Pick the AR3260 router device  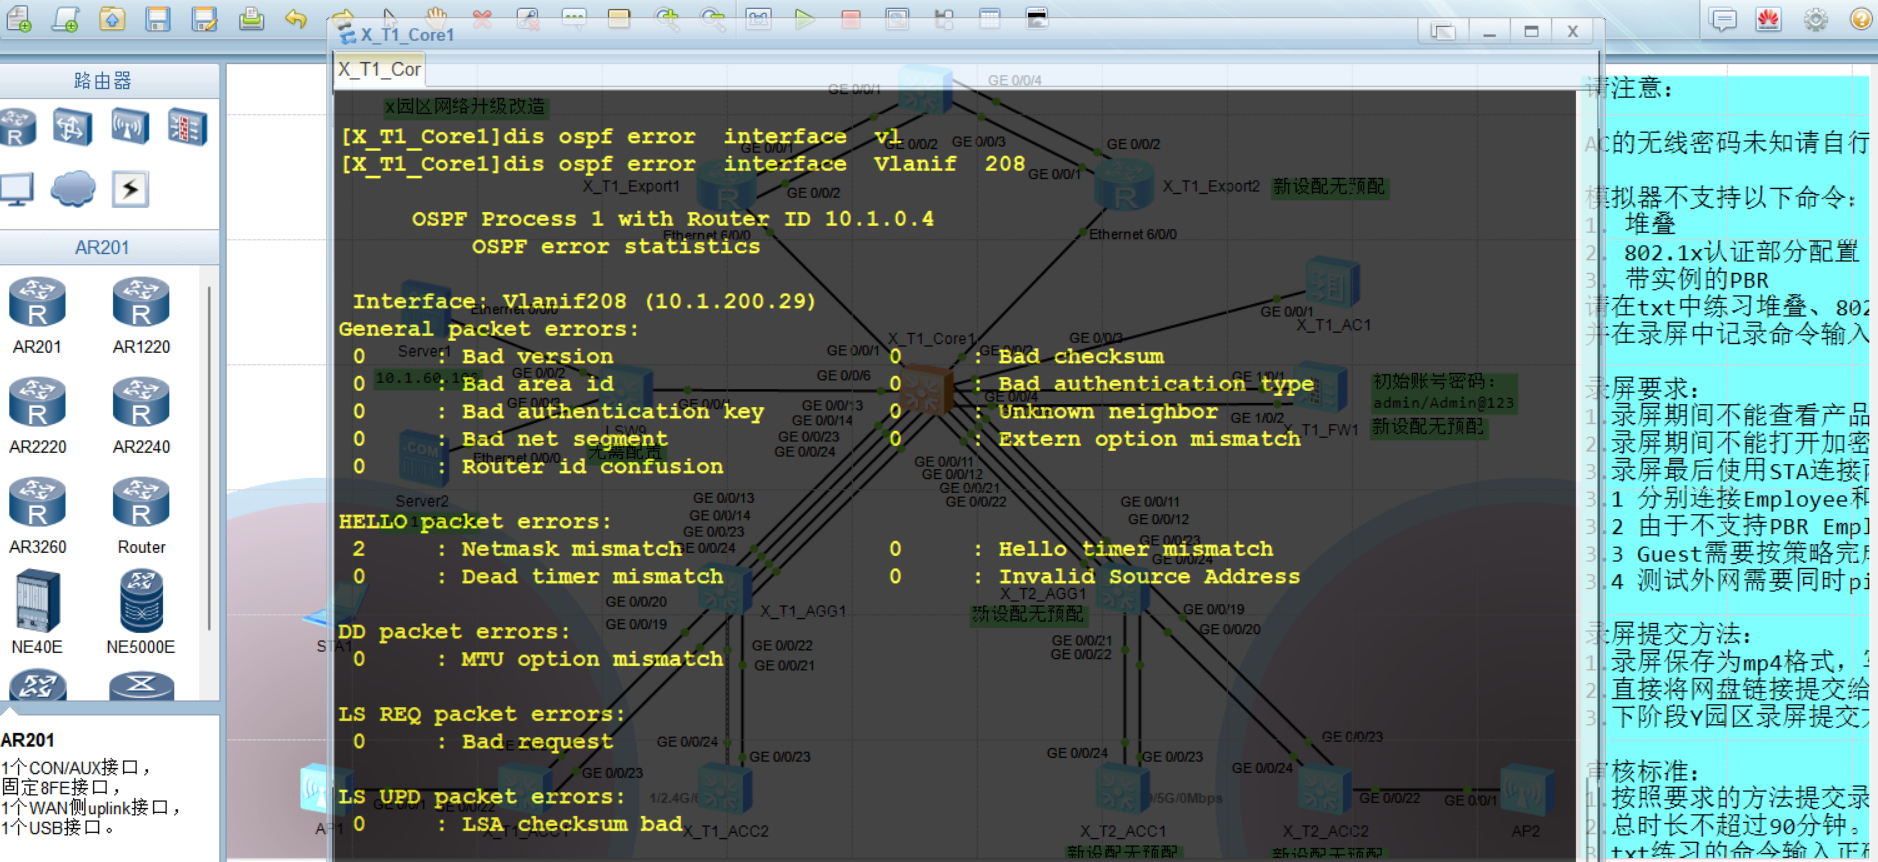pos(37,516)
